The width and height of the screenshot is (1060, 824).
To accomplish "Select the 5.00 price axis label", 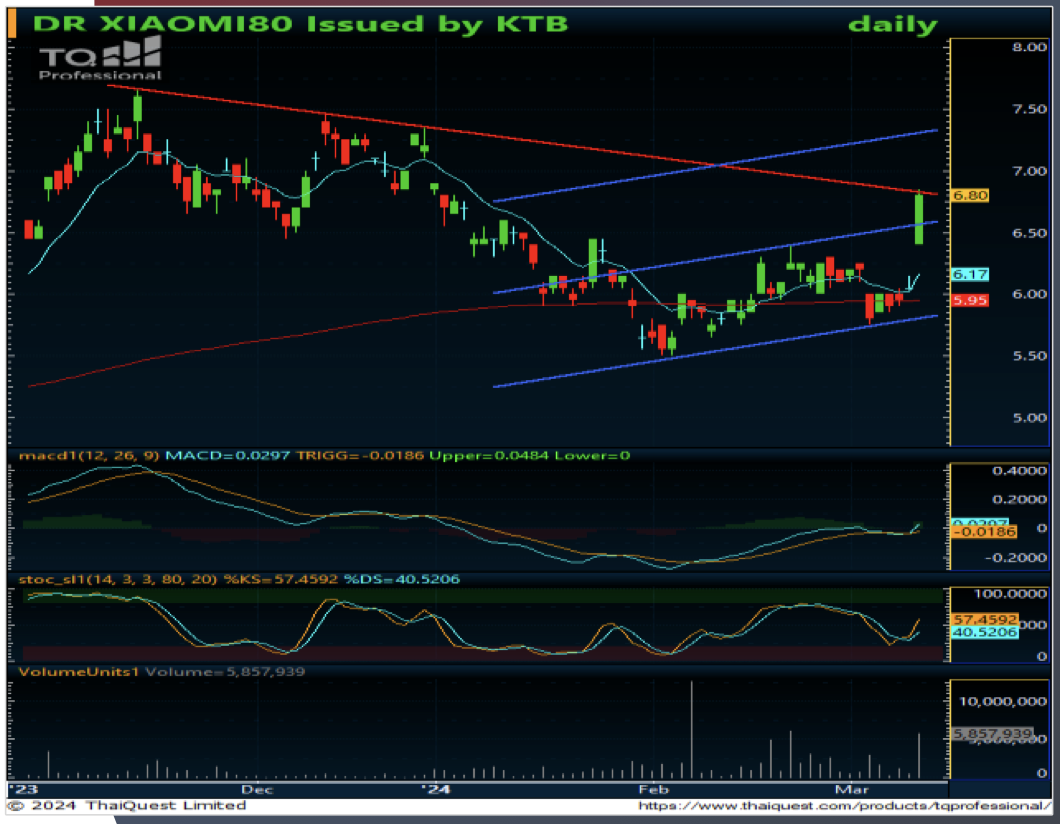I will point(1029,418).
